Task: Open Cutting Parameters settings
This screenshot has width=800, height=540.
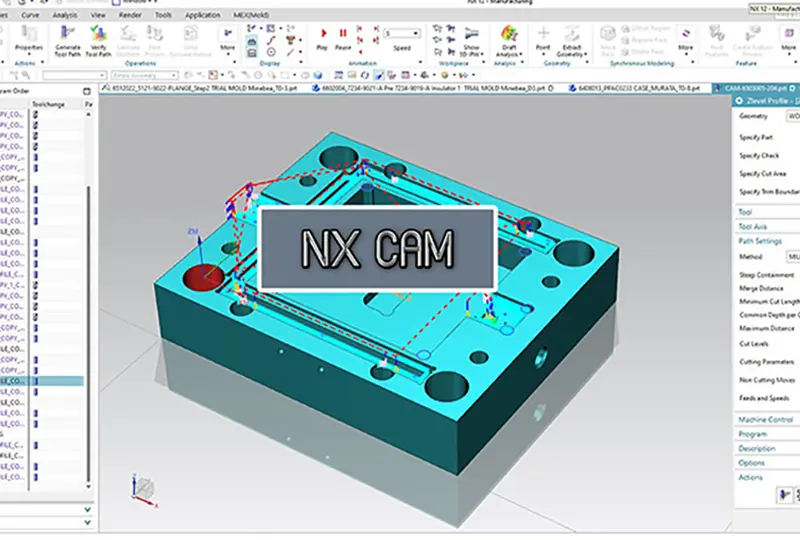Action: point(766,362)
